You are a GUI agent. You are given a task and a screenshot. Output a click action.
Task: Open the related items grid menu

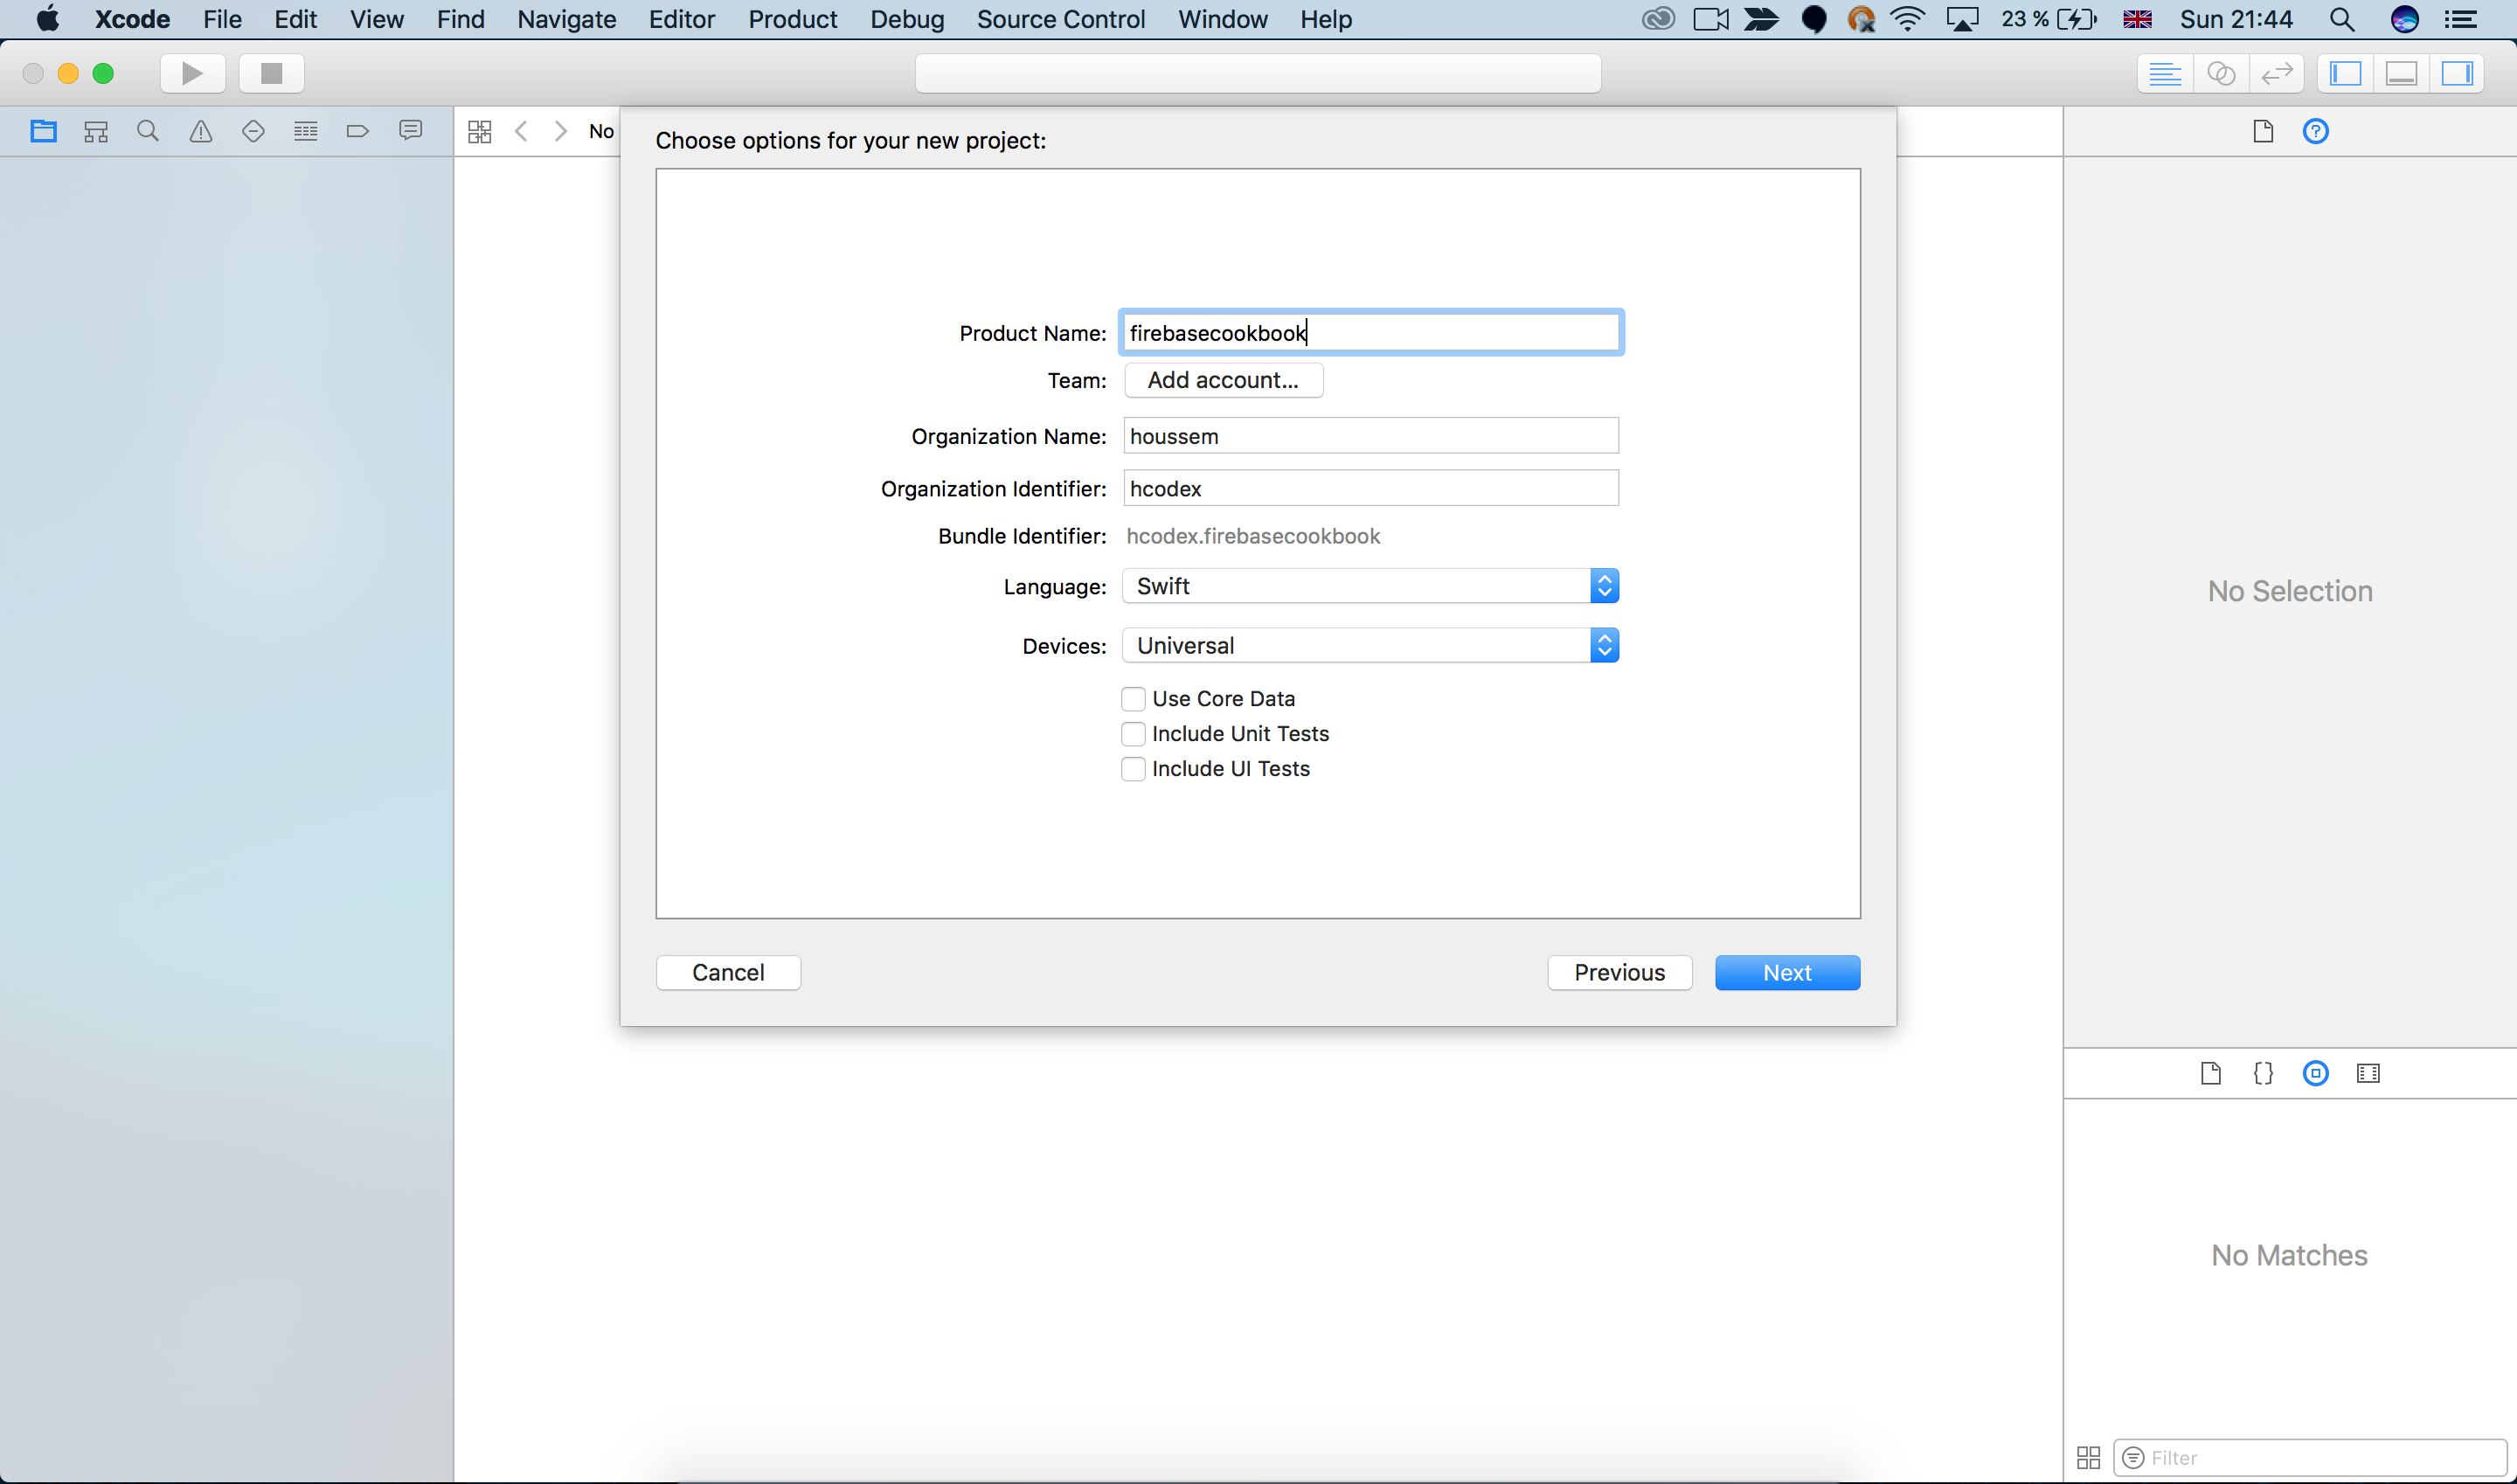click(x=480, y=131)
